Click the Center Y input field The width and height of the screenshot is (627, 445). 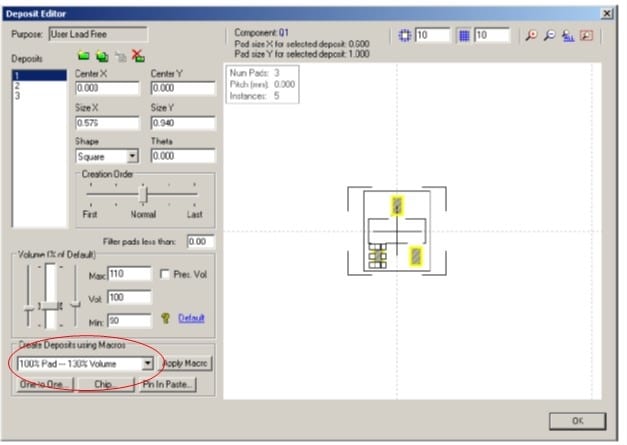click(x=183, y=88)
